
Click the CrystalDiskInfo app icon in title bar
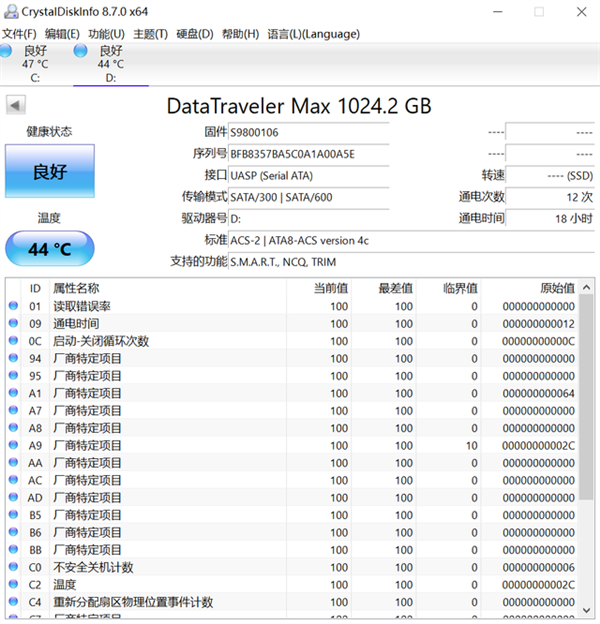tap(11, 12)
